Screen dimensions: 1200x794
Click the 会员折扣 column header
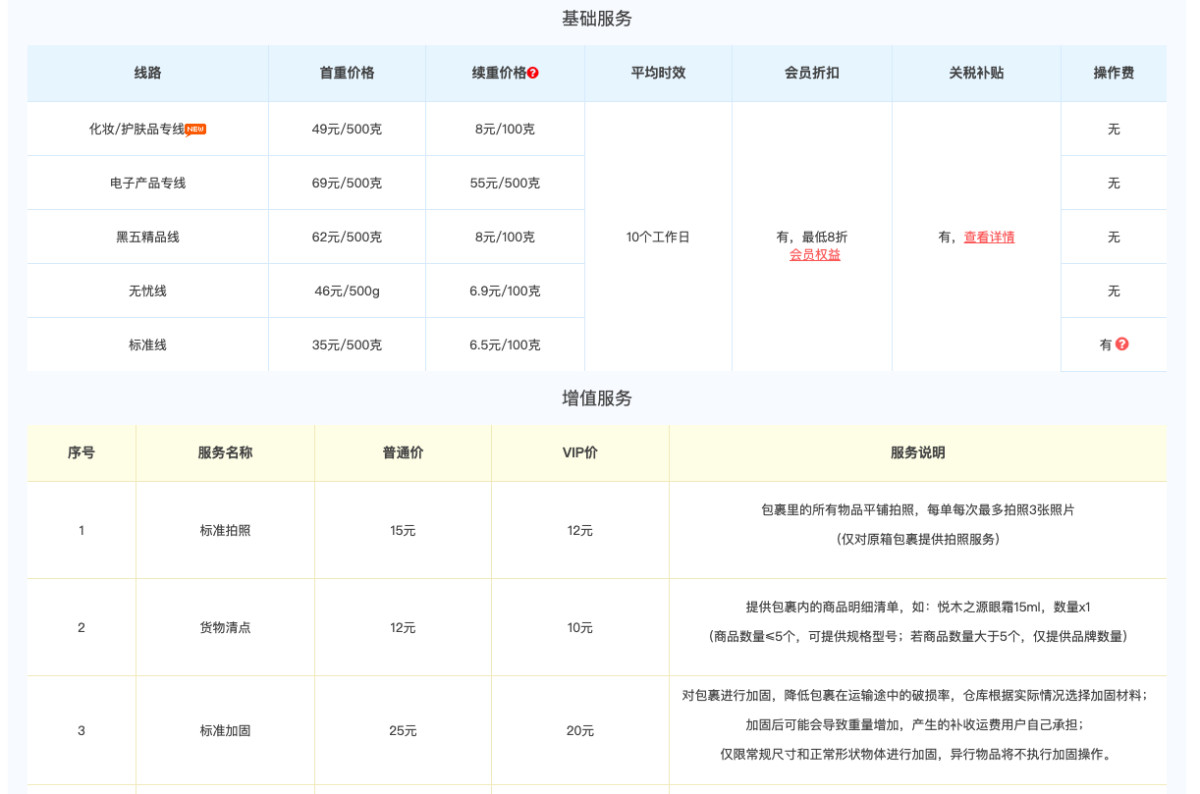tap(812, 73)
